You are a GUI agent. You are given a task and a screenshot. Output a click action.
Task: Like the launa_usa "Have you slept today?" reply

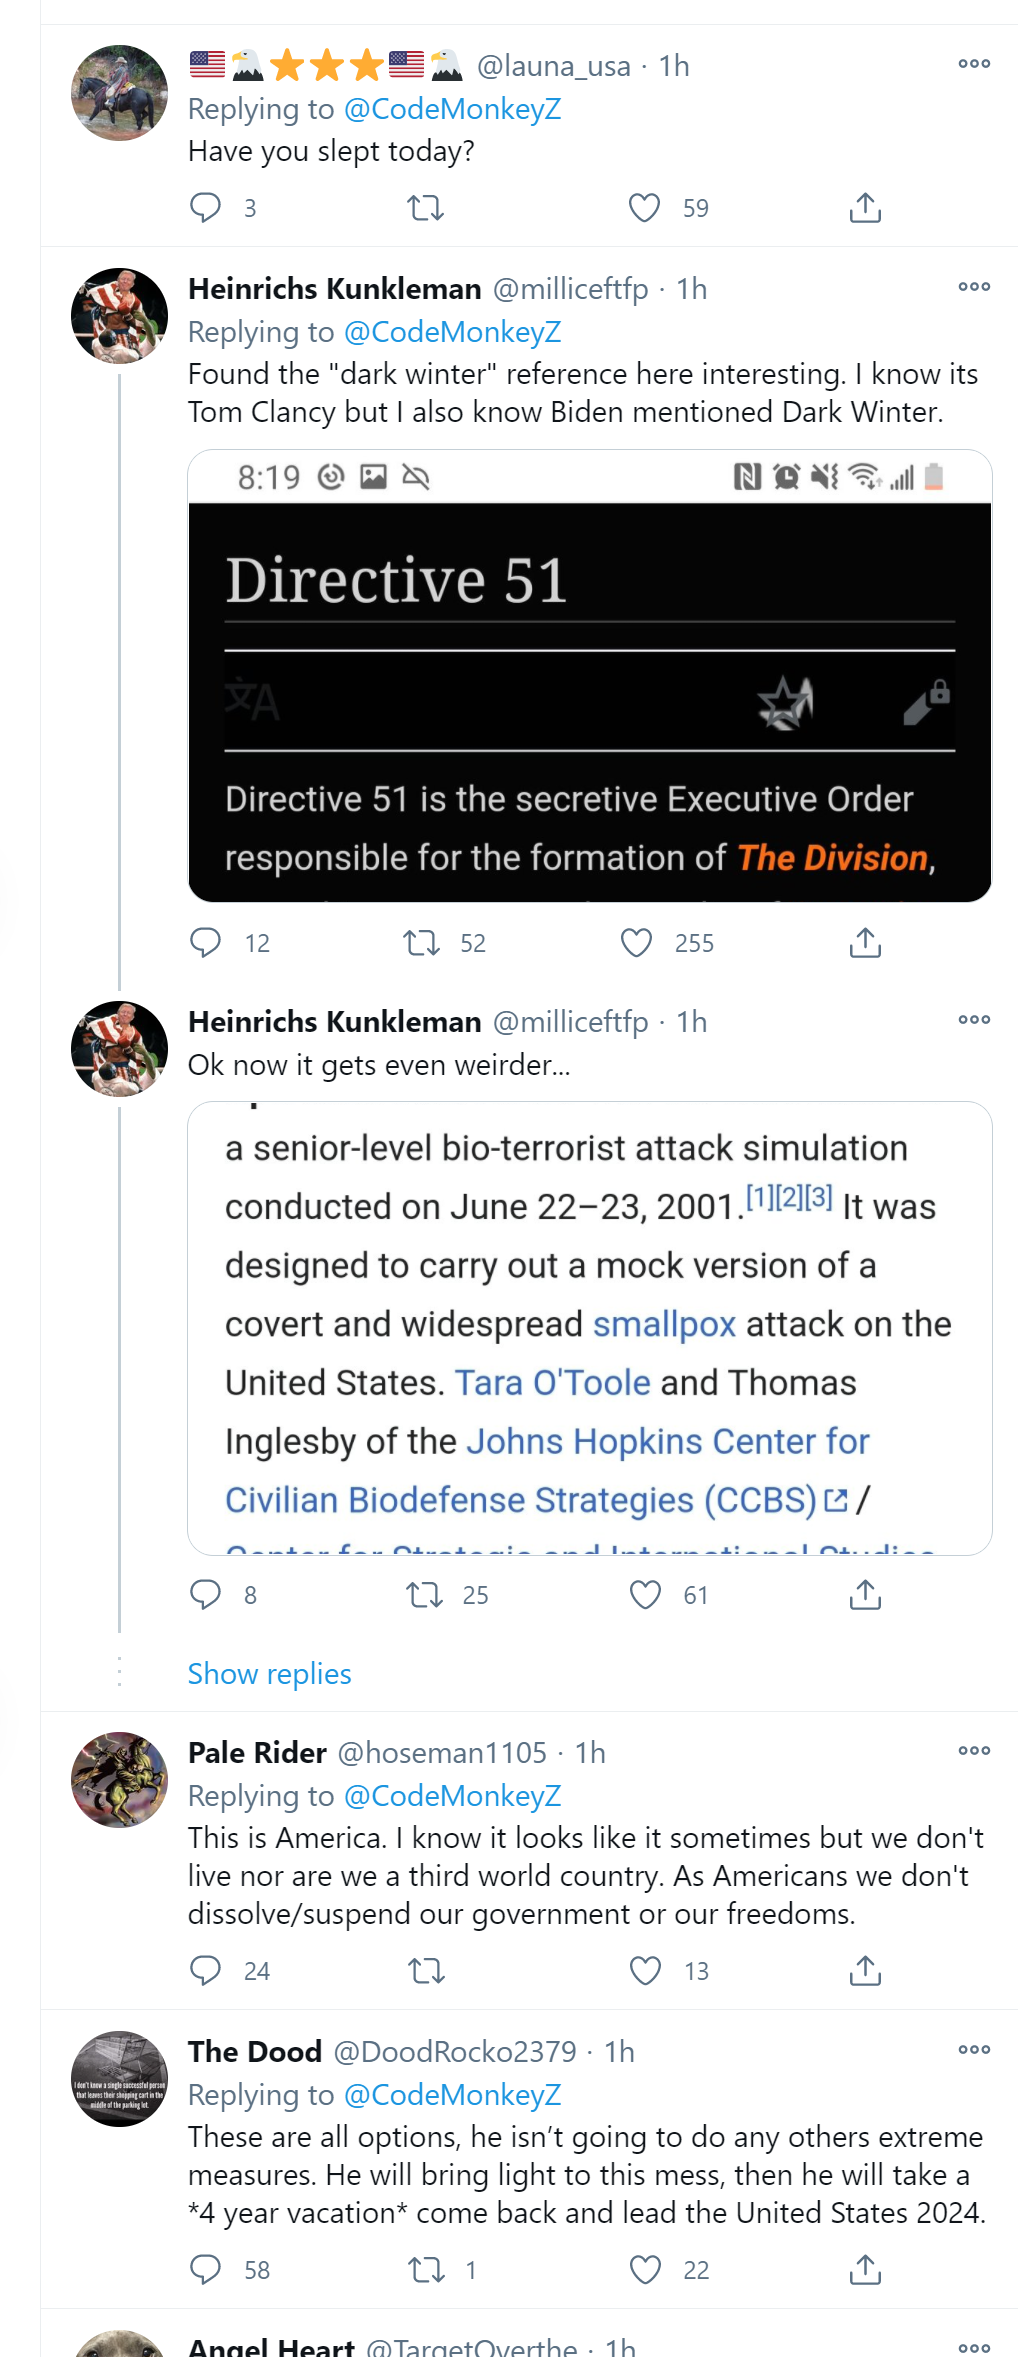pos(644,208)
